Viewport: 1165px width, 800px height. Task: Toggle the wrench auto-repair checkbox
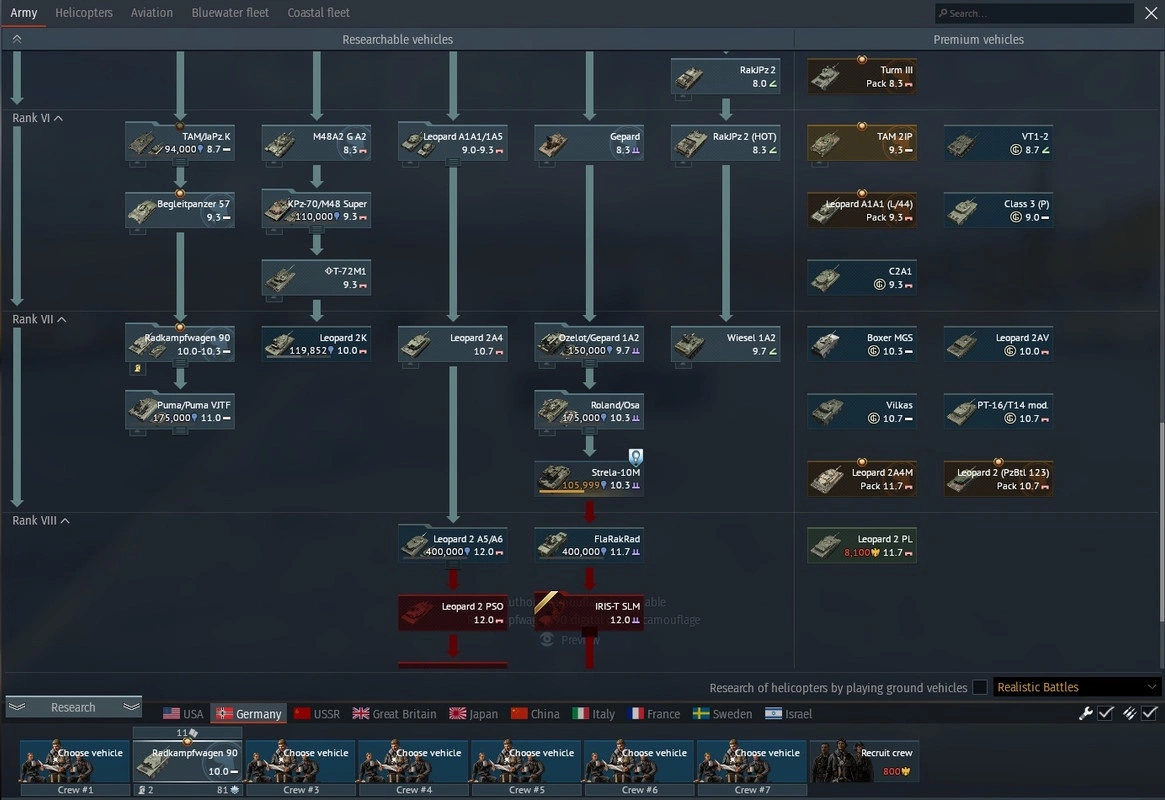(1105, 713)
